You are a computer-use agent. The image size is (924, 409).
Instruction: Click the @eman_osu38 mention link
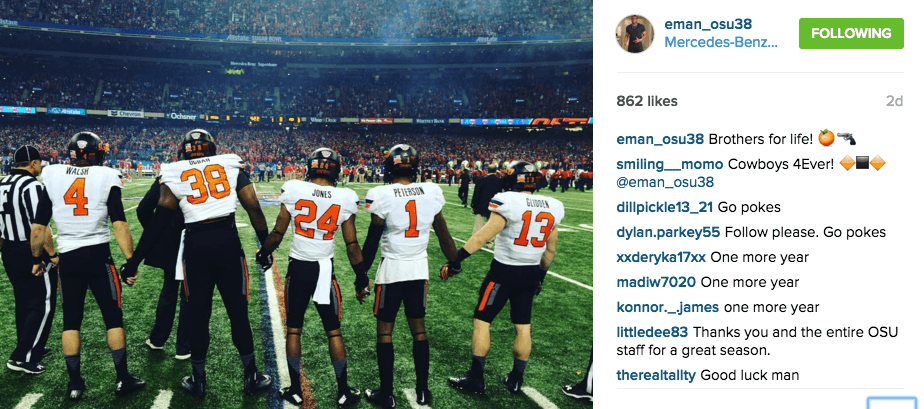tap(665, 182)
